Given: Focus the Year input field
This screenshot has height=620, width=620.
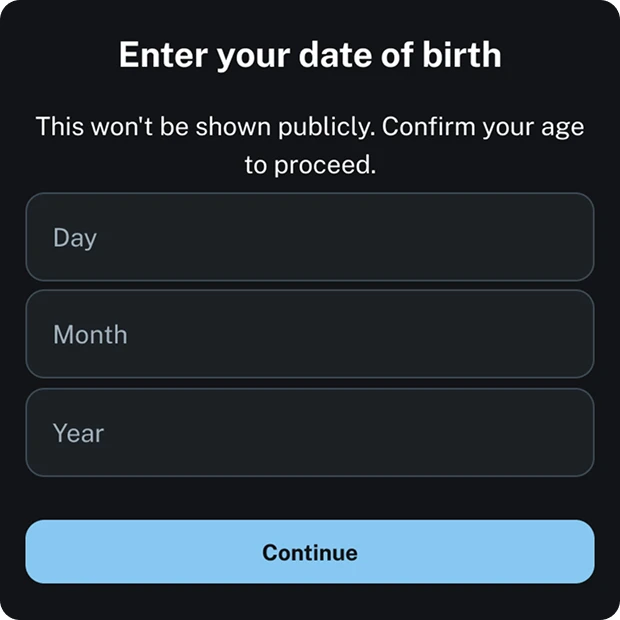Looking at the screenshot, I should pyautogui.click(x=310, y=432).
